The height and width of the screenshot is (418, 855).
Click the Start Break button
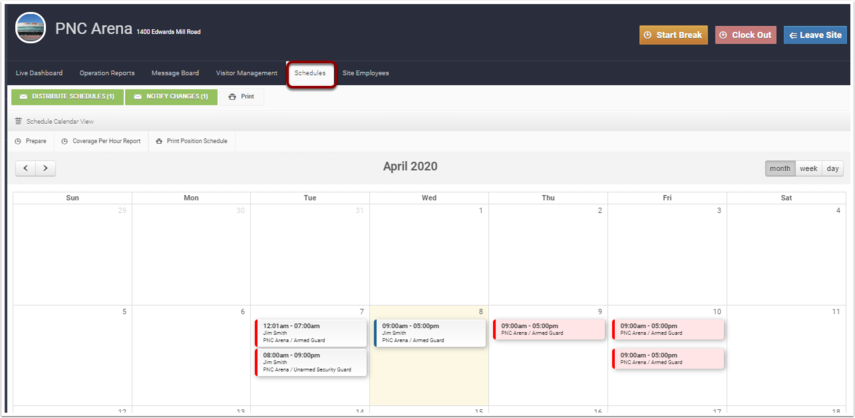click(x=673, y=35)
